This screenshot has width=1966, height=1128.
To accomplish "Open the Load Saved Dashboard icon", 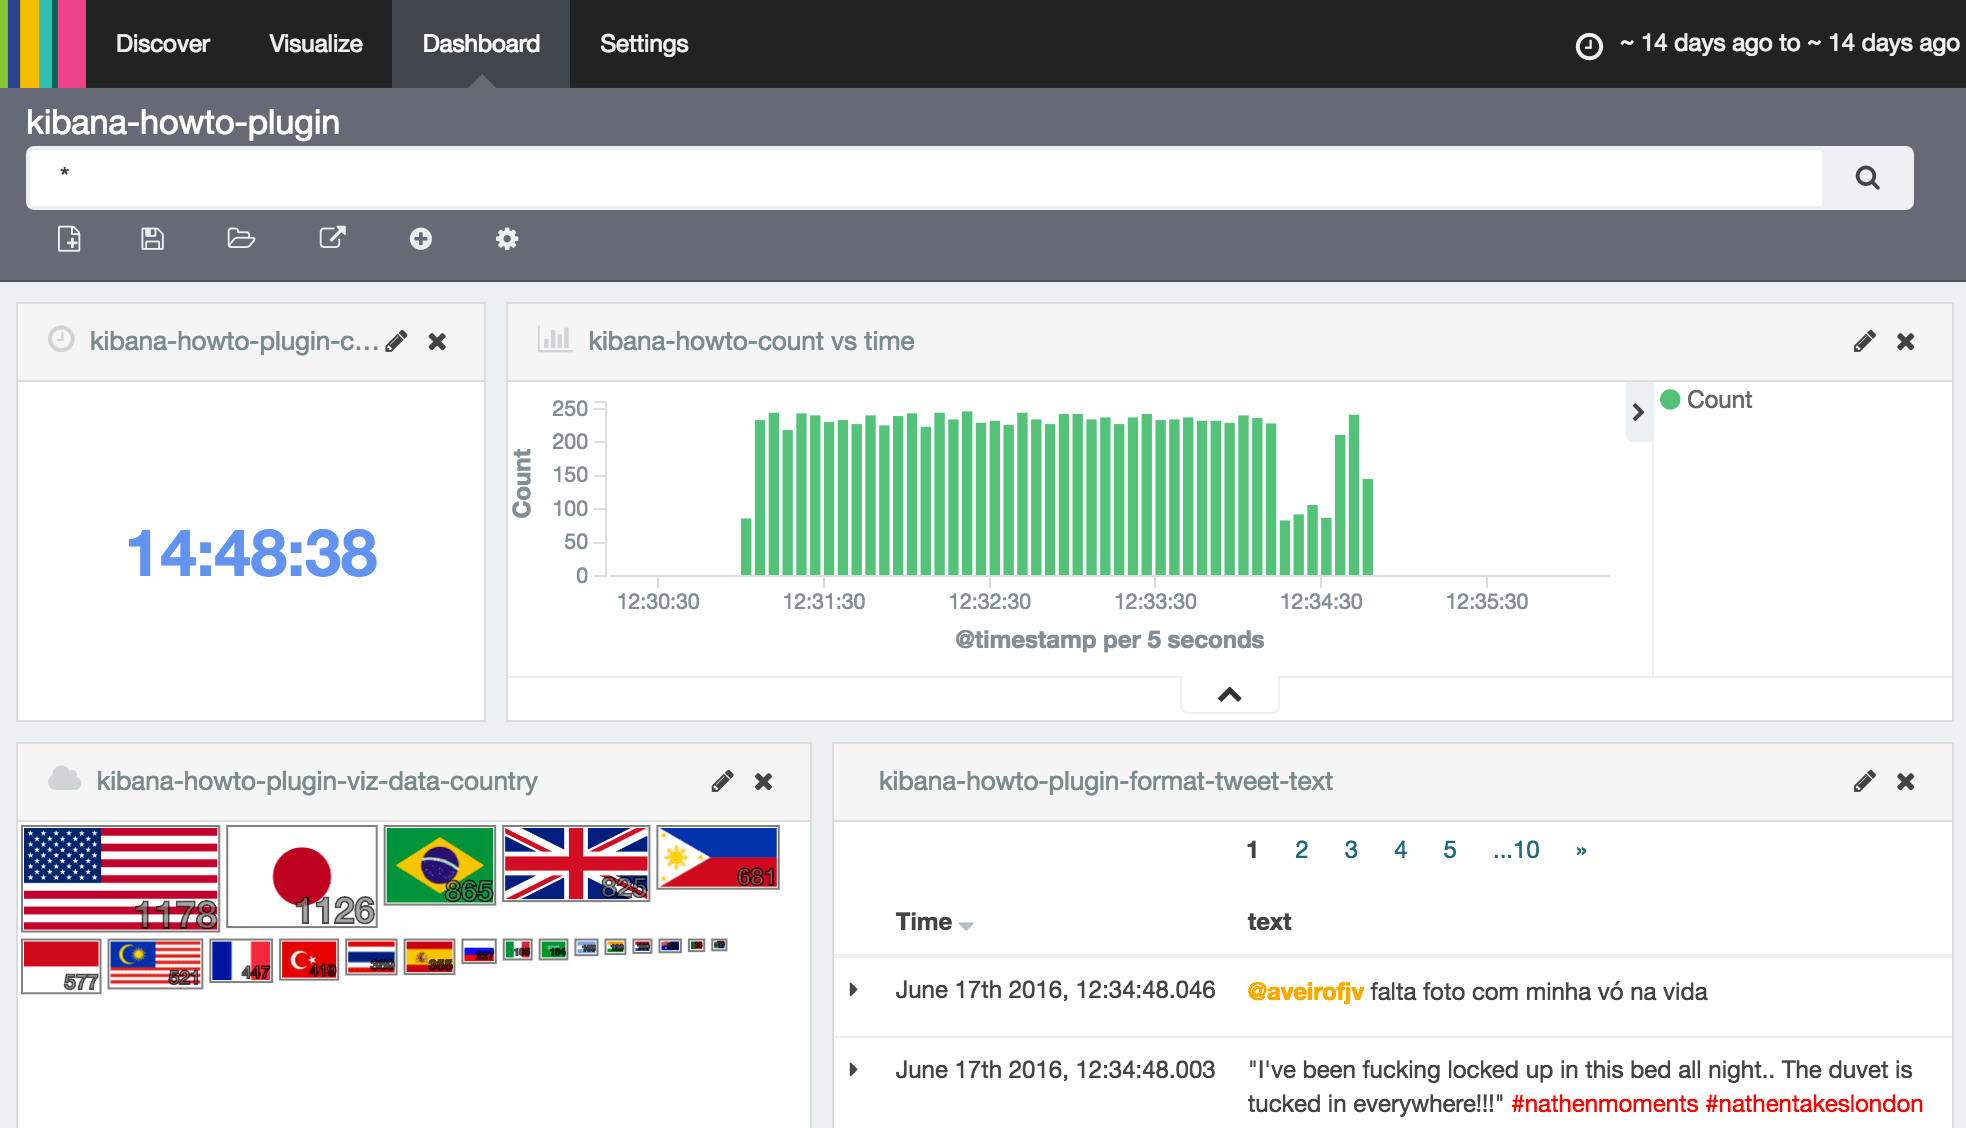I will click(241, 239).
